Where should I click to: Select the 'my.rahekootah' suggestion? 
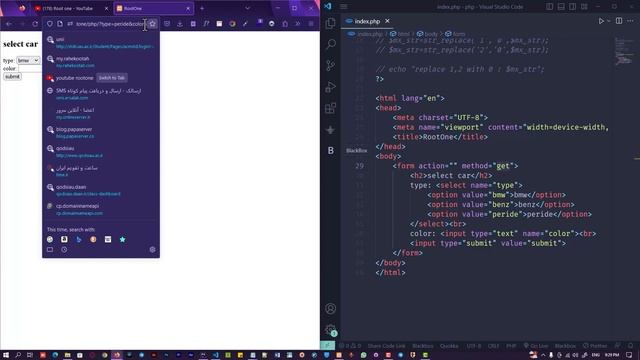click(101, 62)
